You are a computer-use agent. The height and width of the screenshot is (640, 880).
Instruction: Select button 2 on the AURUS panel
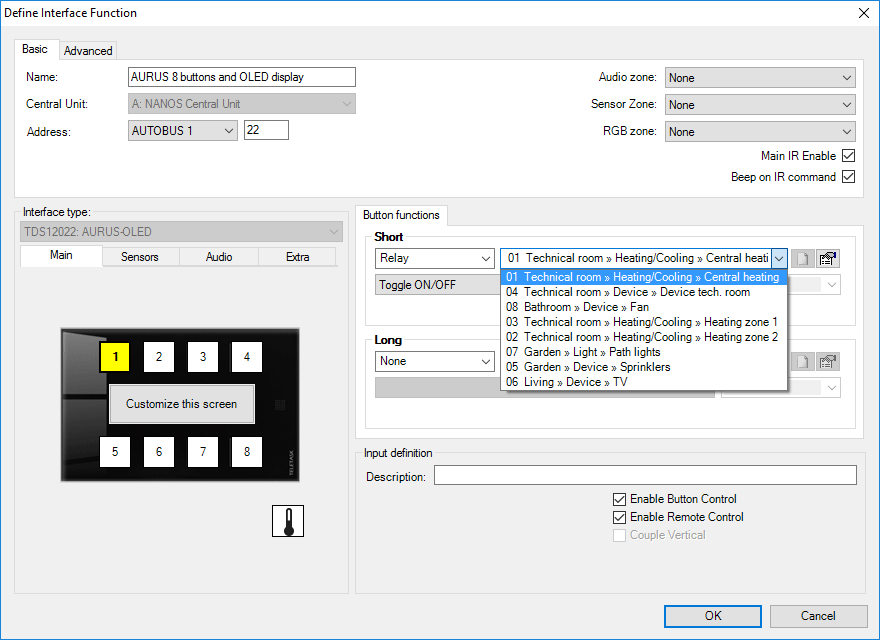tap(159, 356)
